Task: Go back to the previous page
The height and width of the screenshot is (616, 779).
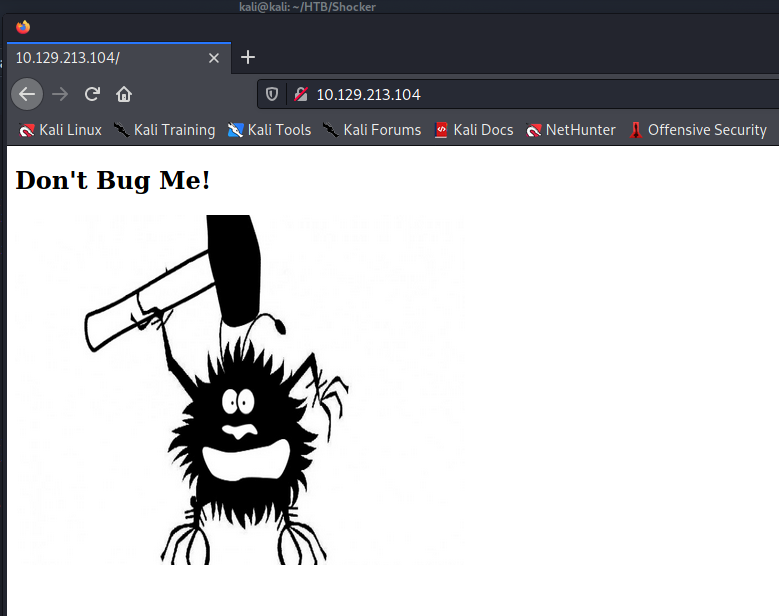Action: click(x=27, y=94)
